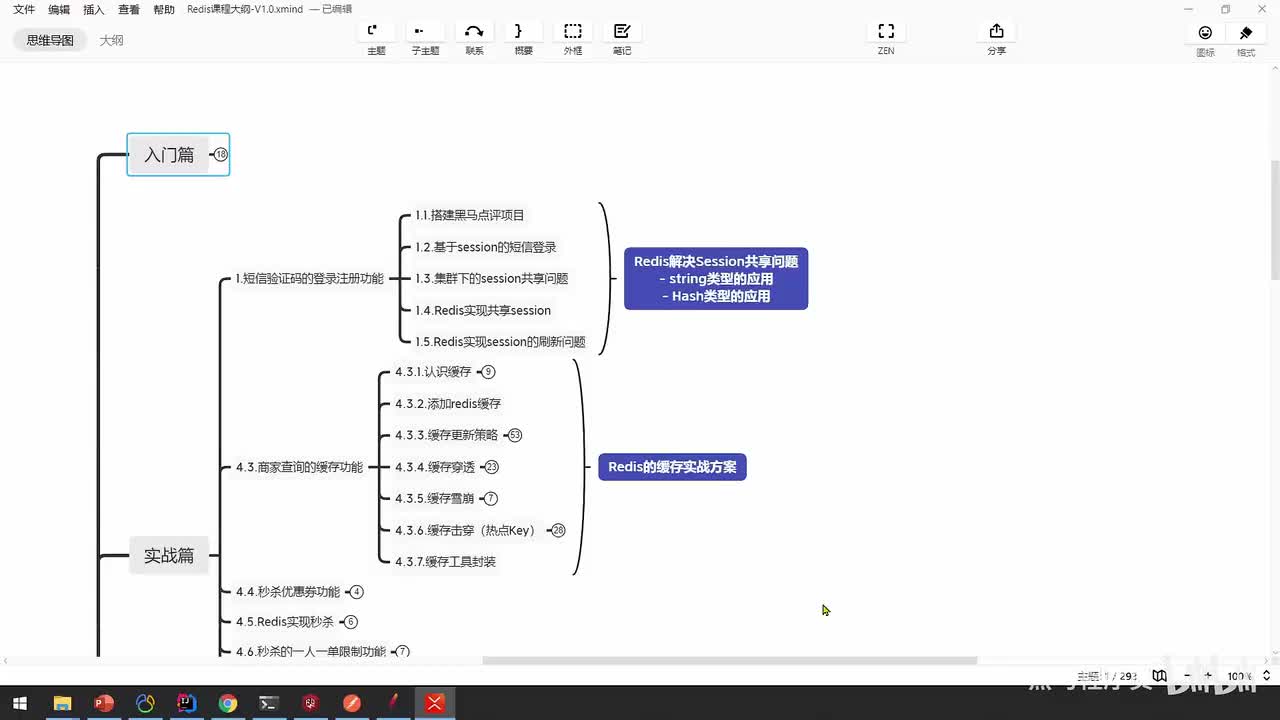1280x720 pixels.
Task: Expand 4.3.1.认识缓存 badge 9
Action: click(x=488, y=372)
